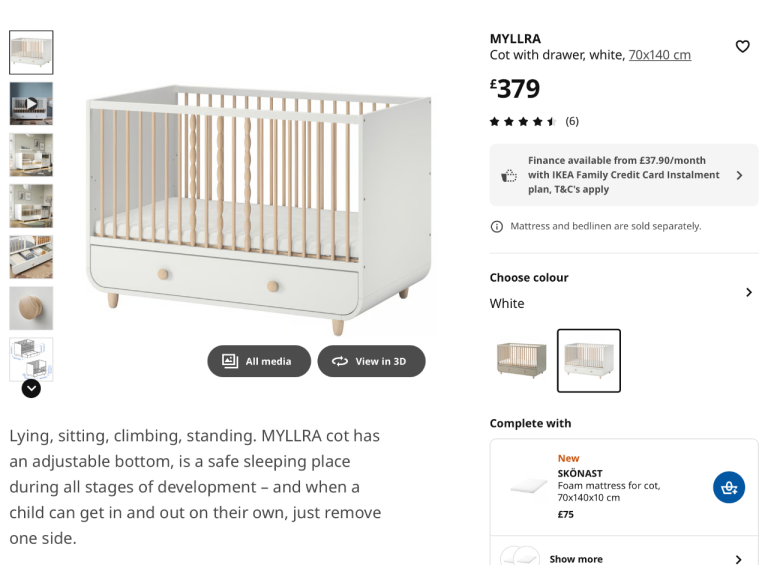768x565 pixels.
Task: Select the beige cot colour option
Action: click(x=521, y=360)
